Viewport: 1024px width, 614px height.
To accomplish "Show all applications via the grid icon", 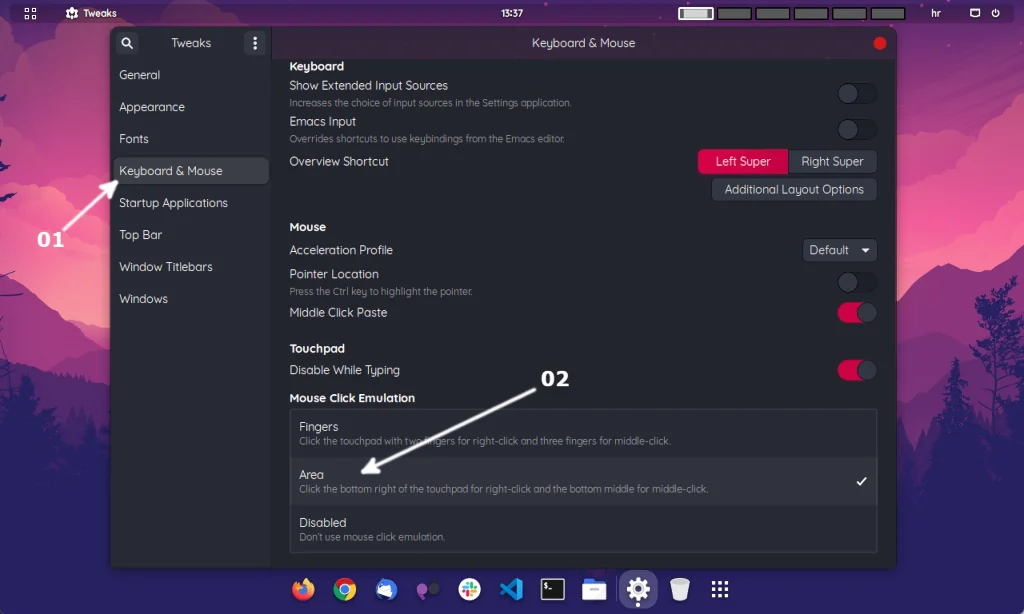I will click(720, 589).
